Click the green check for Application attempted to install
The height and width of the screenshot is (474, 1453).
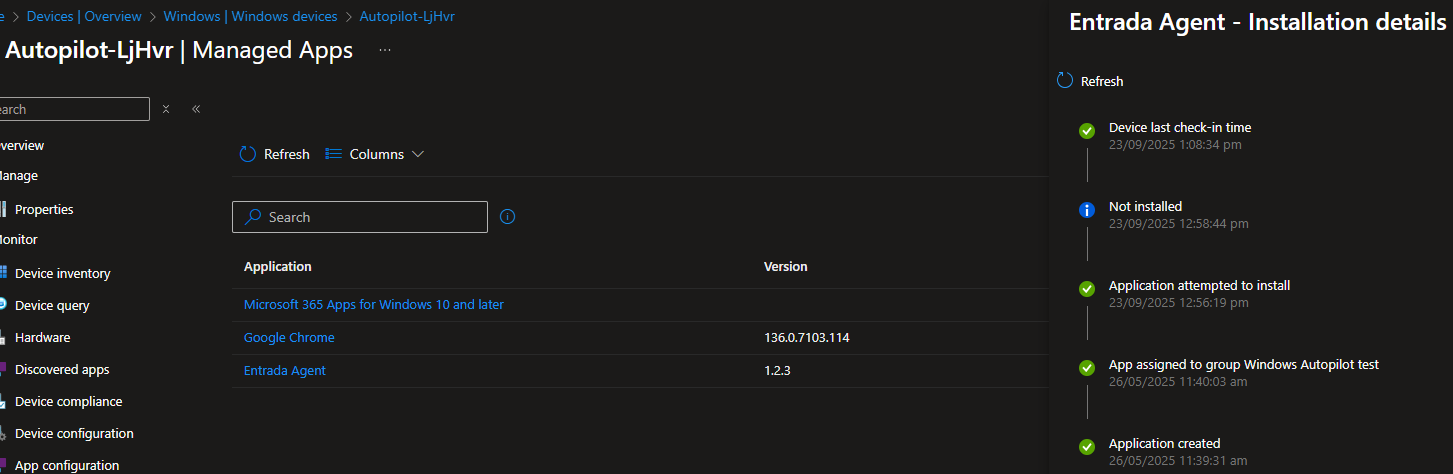point(1087,289)
